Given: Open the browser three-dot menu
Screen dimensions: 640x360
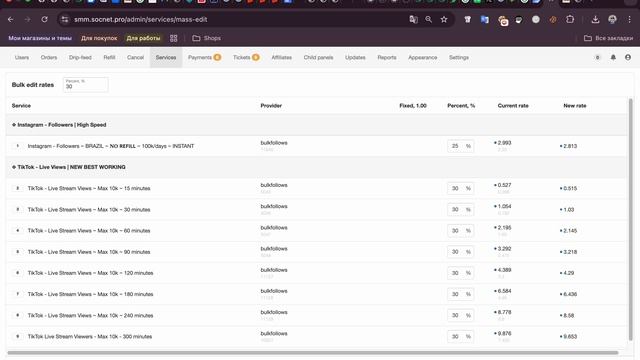Looking at the screenshot, I should point(629,19).
